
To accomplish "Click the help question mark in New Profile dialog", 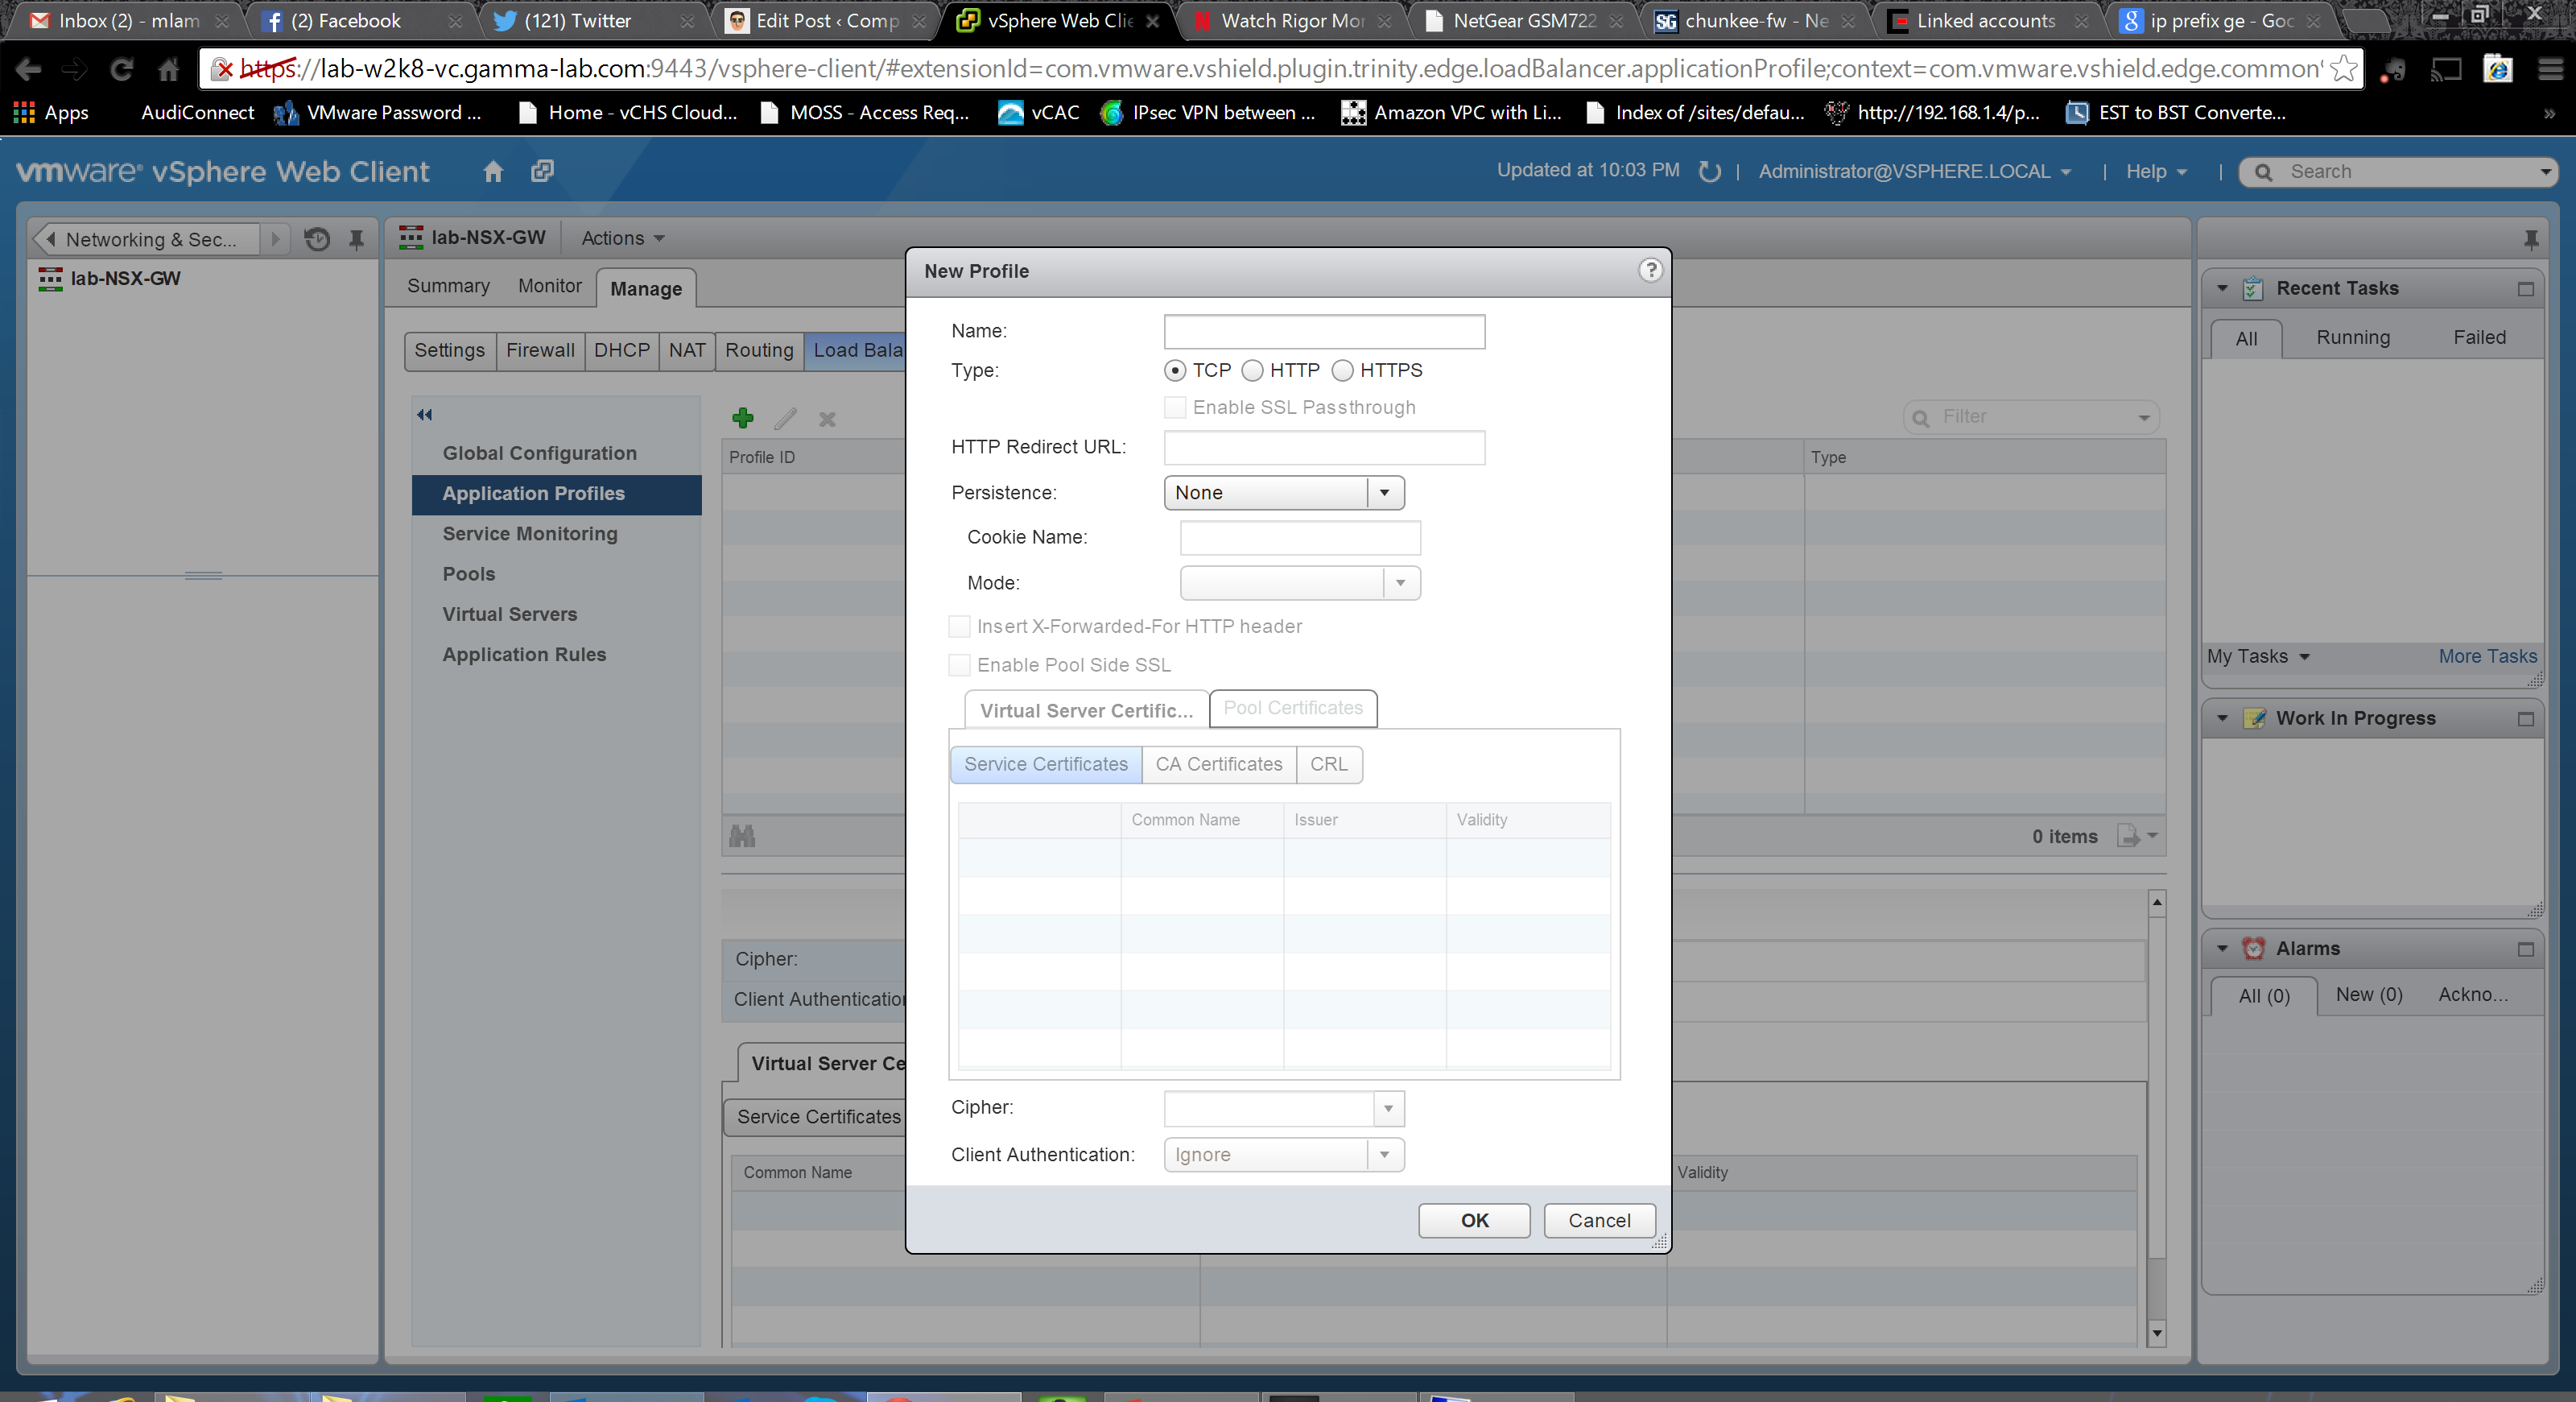I will point(1650,270).
